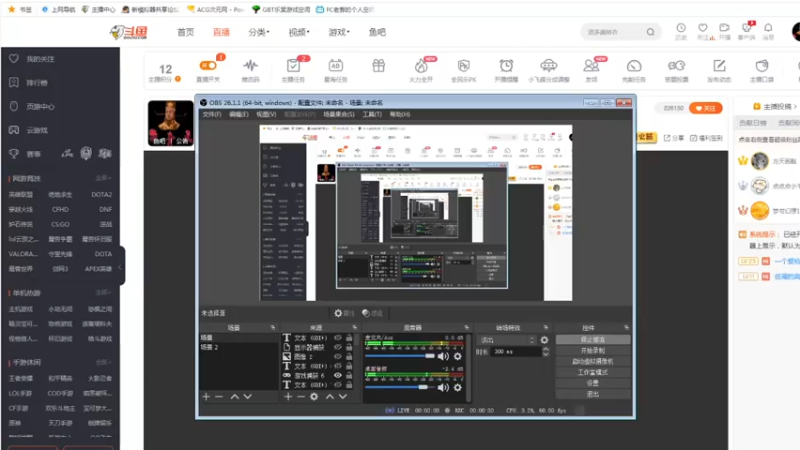The image size is (800, 450).
Task: Expand the 游戏 navigation dropdown
Action: [339, 32]
